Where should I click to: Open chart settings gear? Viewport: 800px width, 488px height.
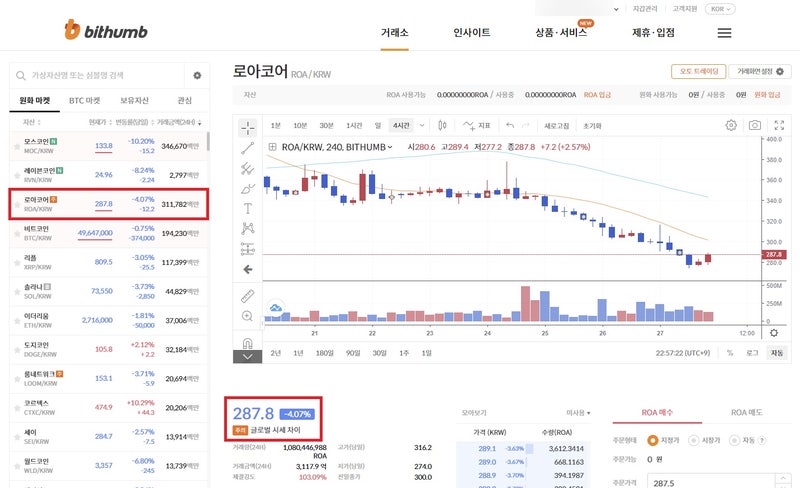(731, 125)
